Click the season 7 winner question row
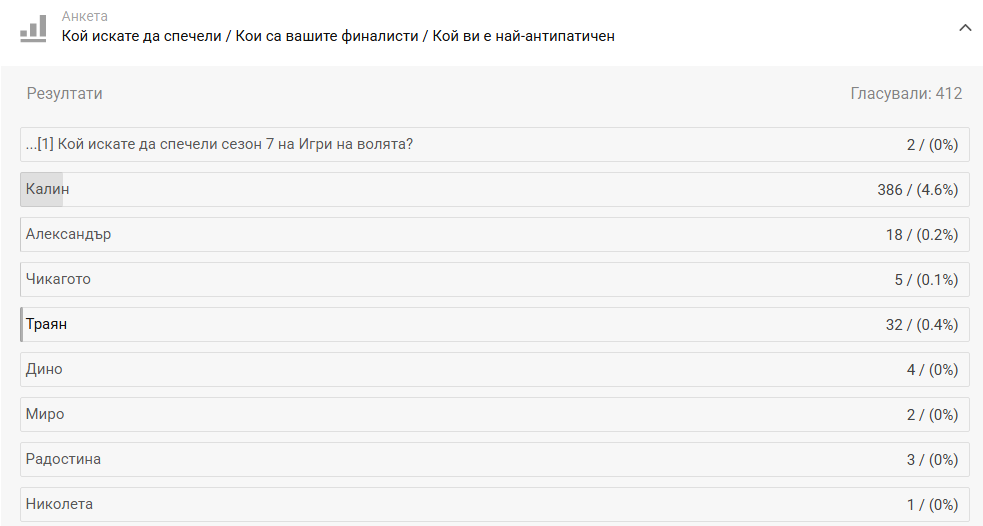The image size is (983, 526). coord(494,144)
